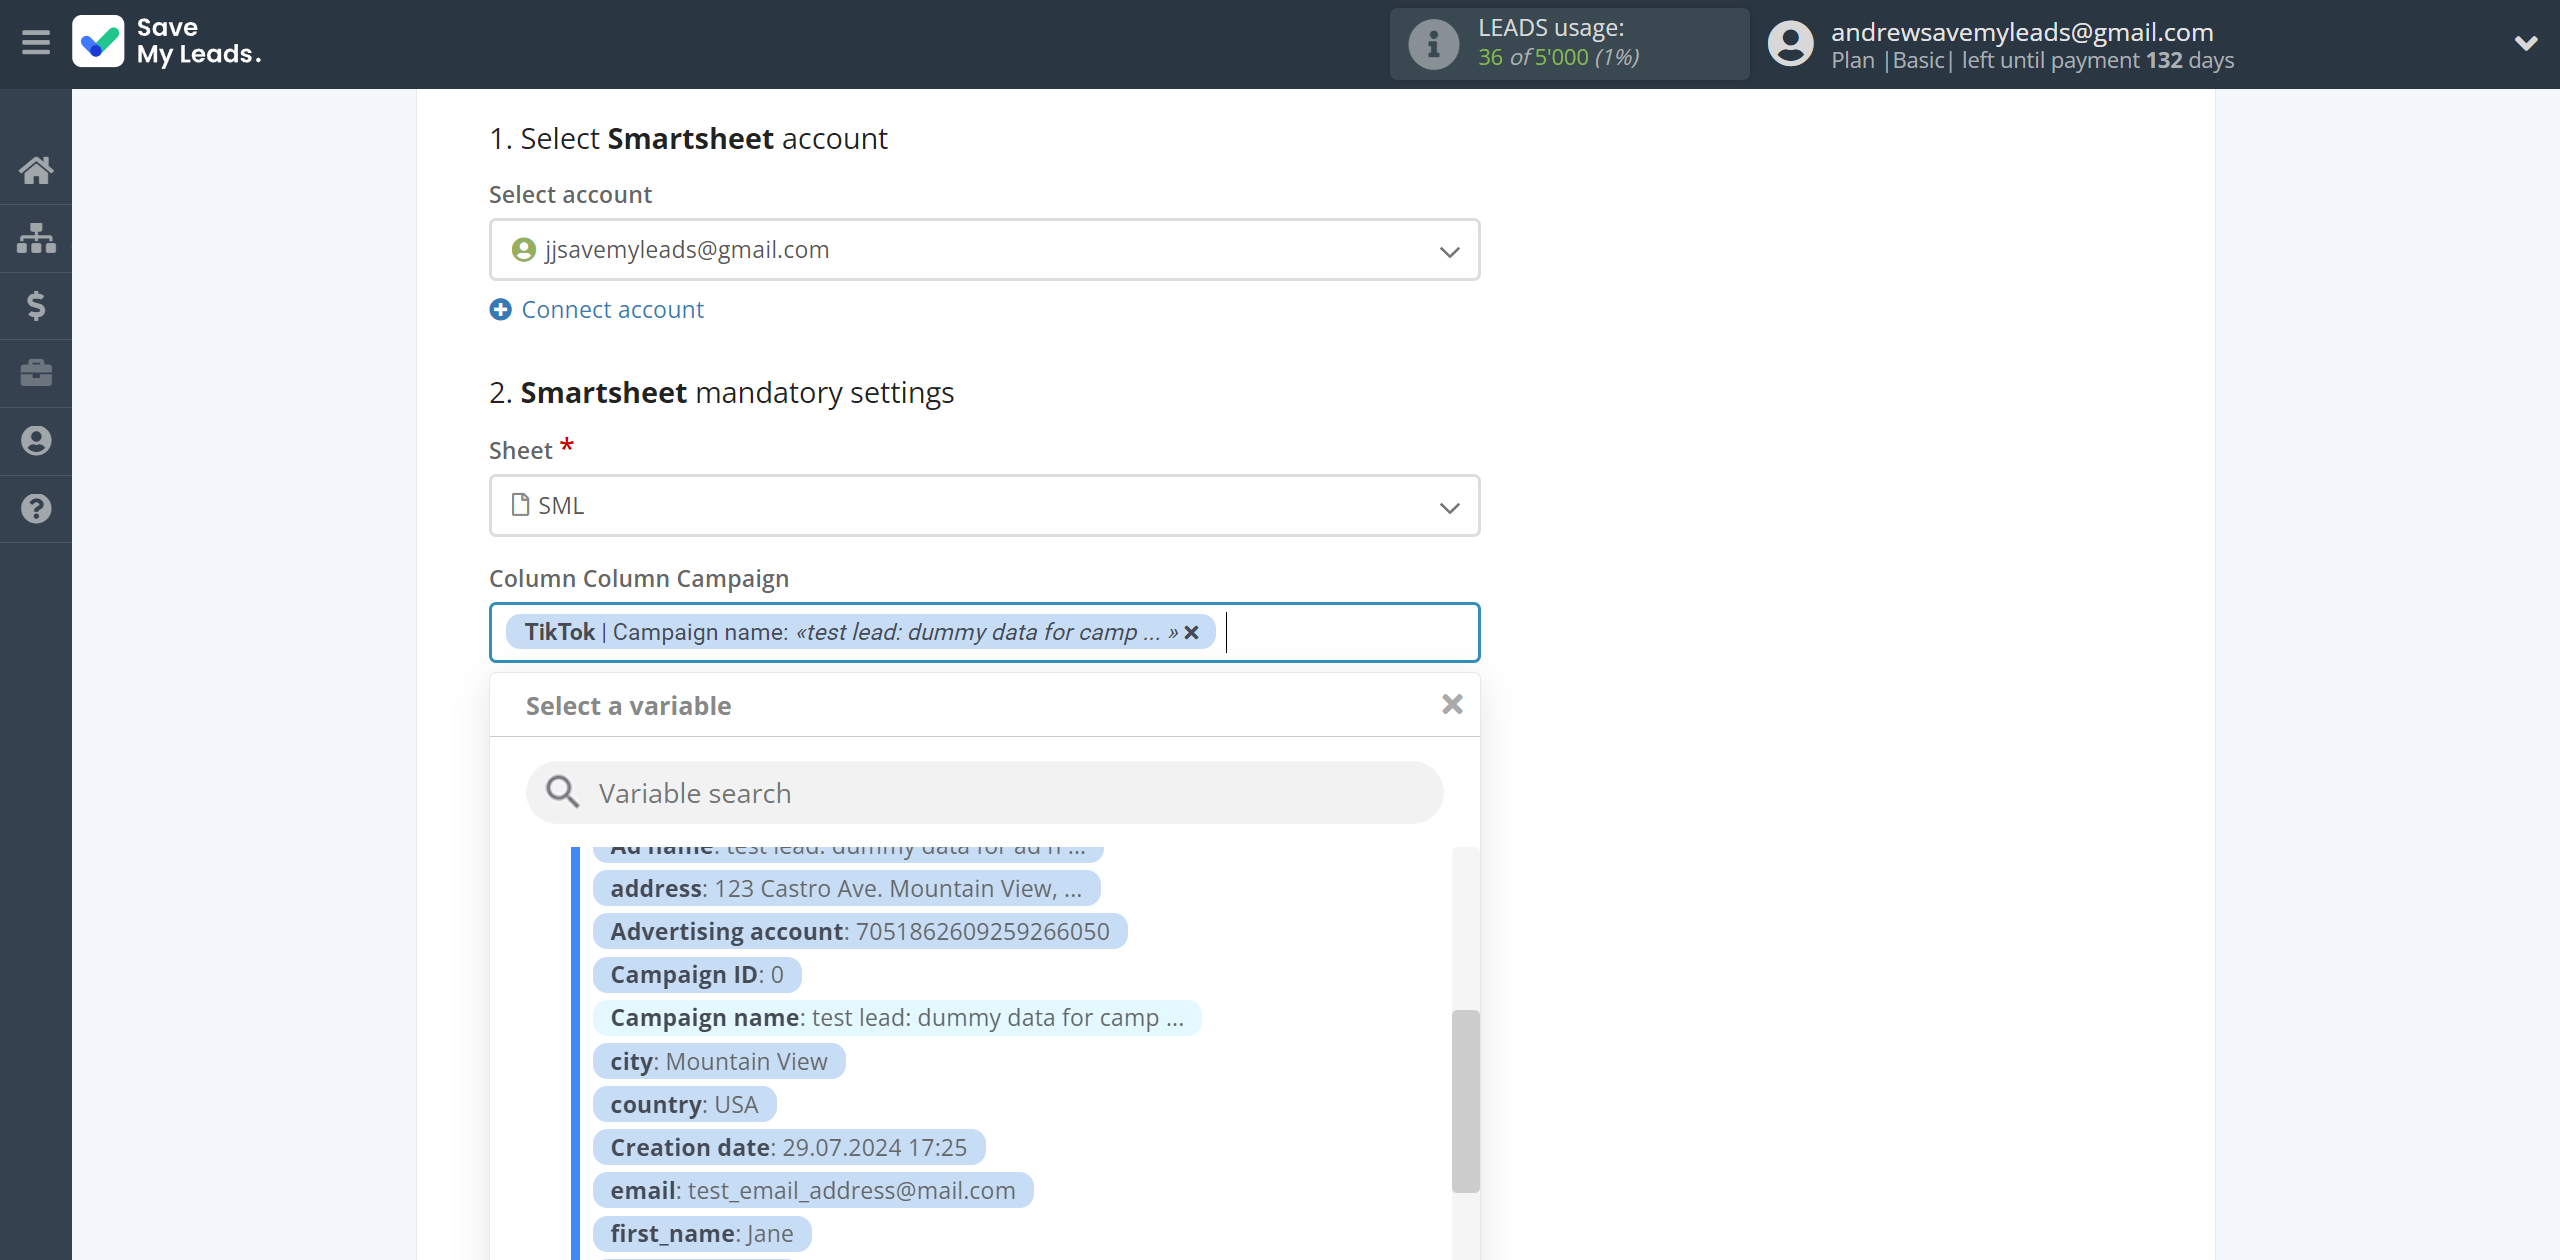Open the hamburger menu
Image resolution: width=2560 pixels, height=1260 pixels.
(x=36, y=43)
